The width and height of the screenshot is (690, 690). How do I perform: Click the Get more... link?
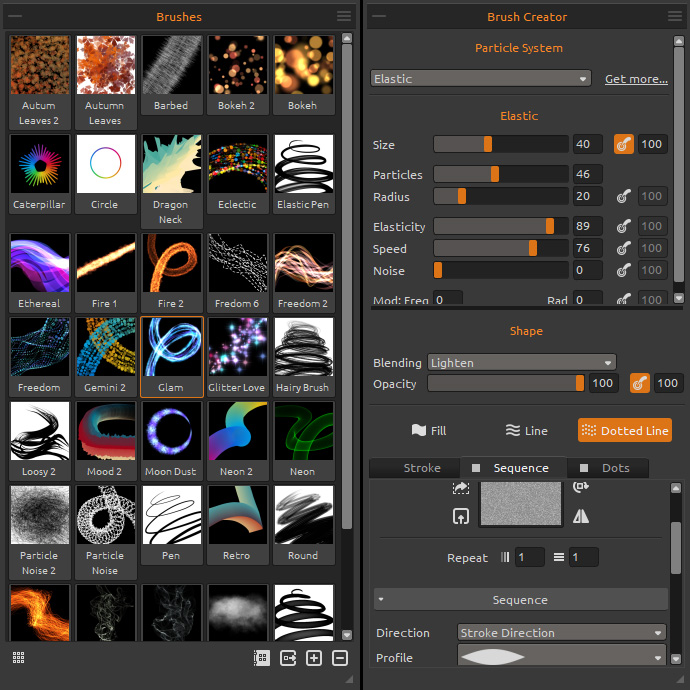(x=636, y=79)
